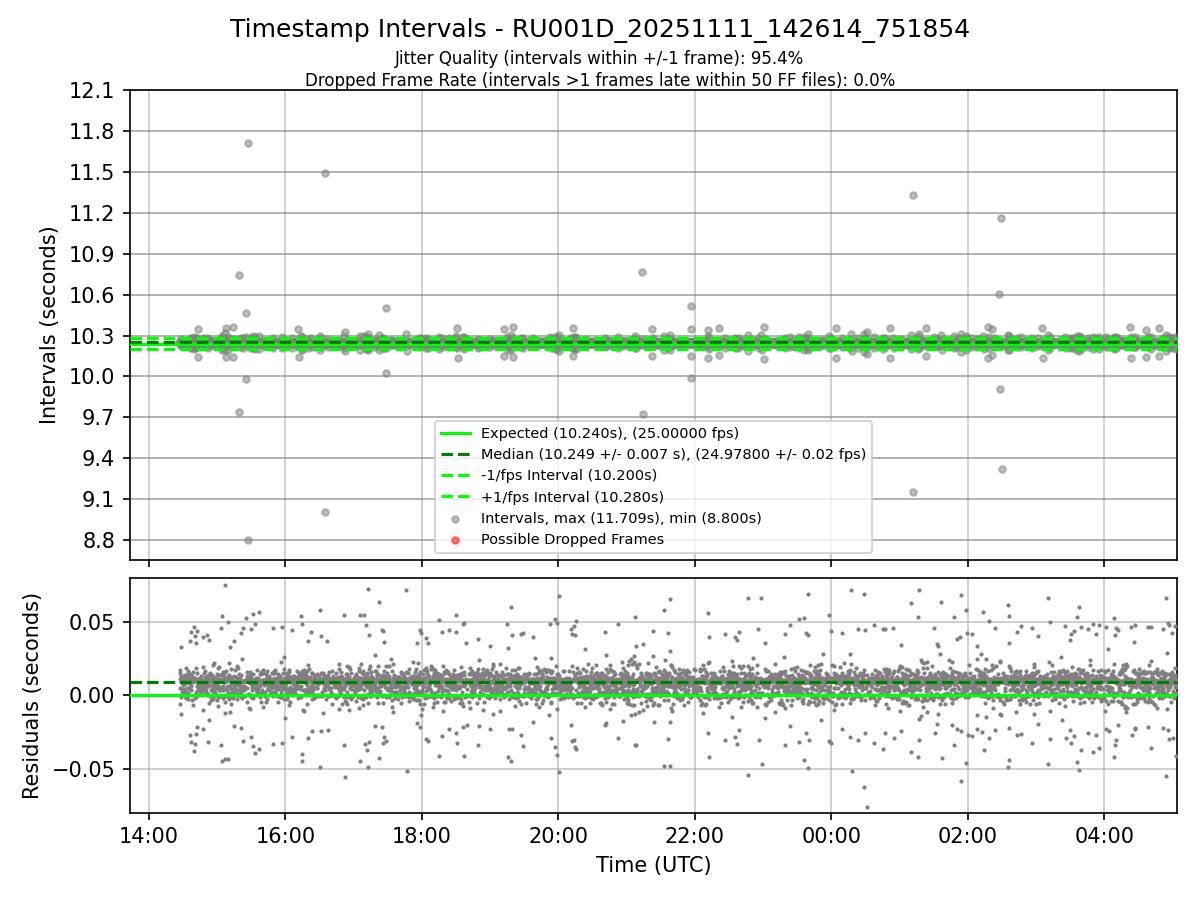Viewport: 1200px width, 900px height.
Task: Click the Intervals (seconds) y-axis label
Action: [49, 325]
